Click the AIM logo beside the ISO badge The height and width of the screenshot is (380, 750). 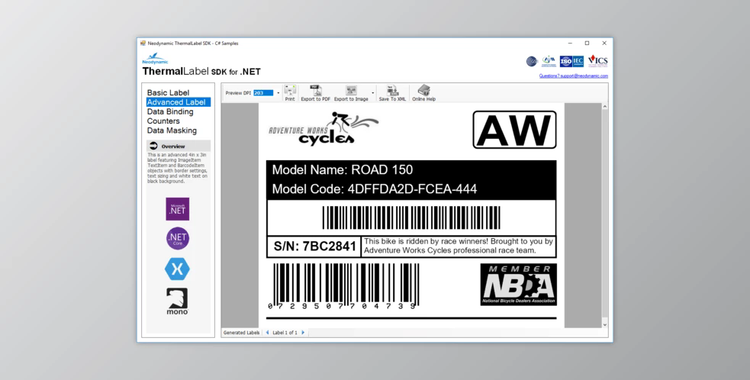pyautogui.click(x=549, y=61)
